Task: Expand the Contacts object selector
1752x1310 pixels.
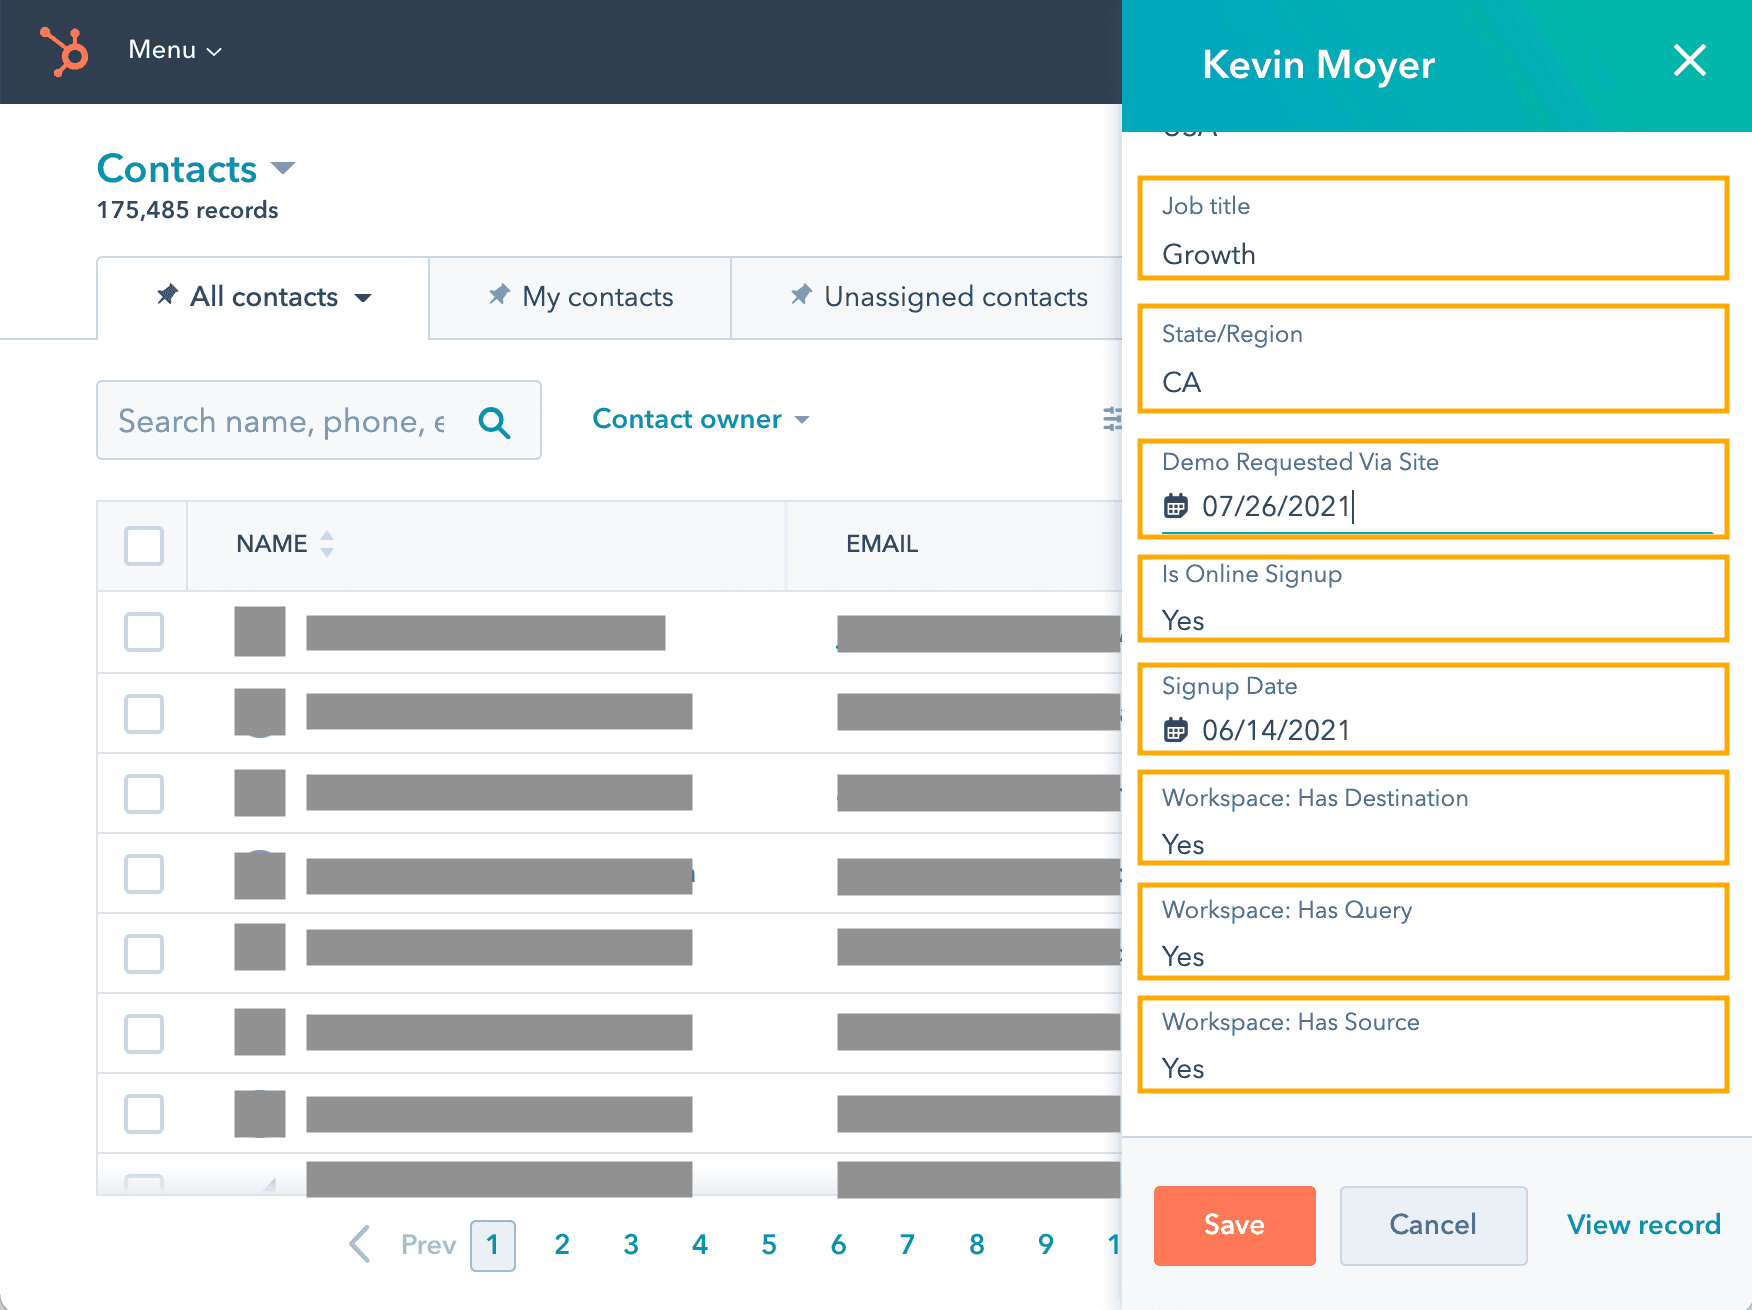Action: (x=283, y=168)
